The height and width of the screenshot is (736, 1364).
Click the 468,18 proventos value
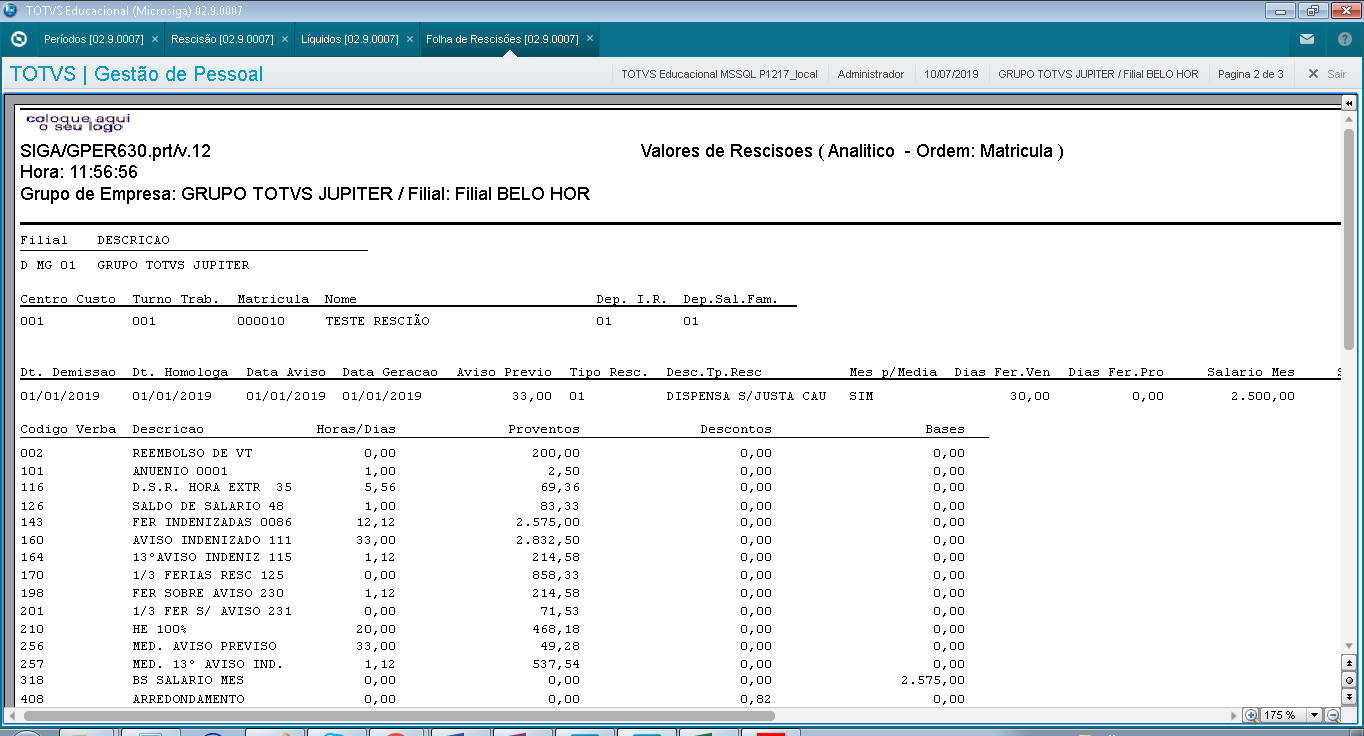tap(556, 628)
